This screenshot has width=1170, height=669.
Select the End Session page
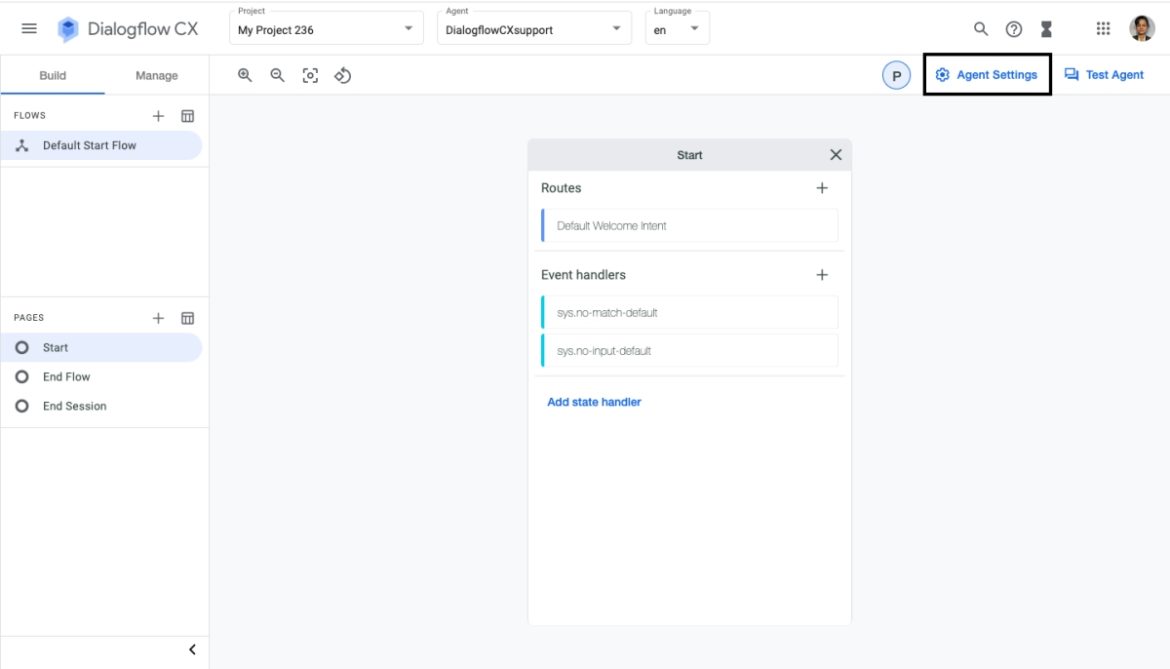point(75,405)
